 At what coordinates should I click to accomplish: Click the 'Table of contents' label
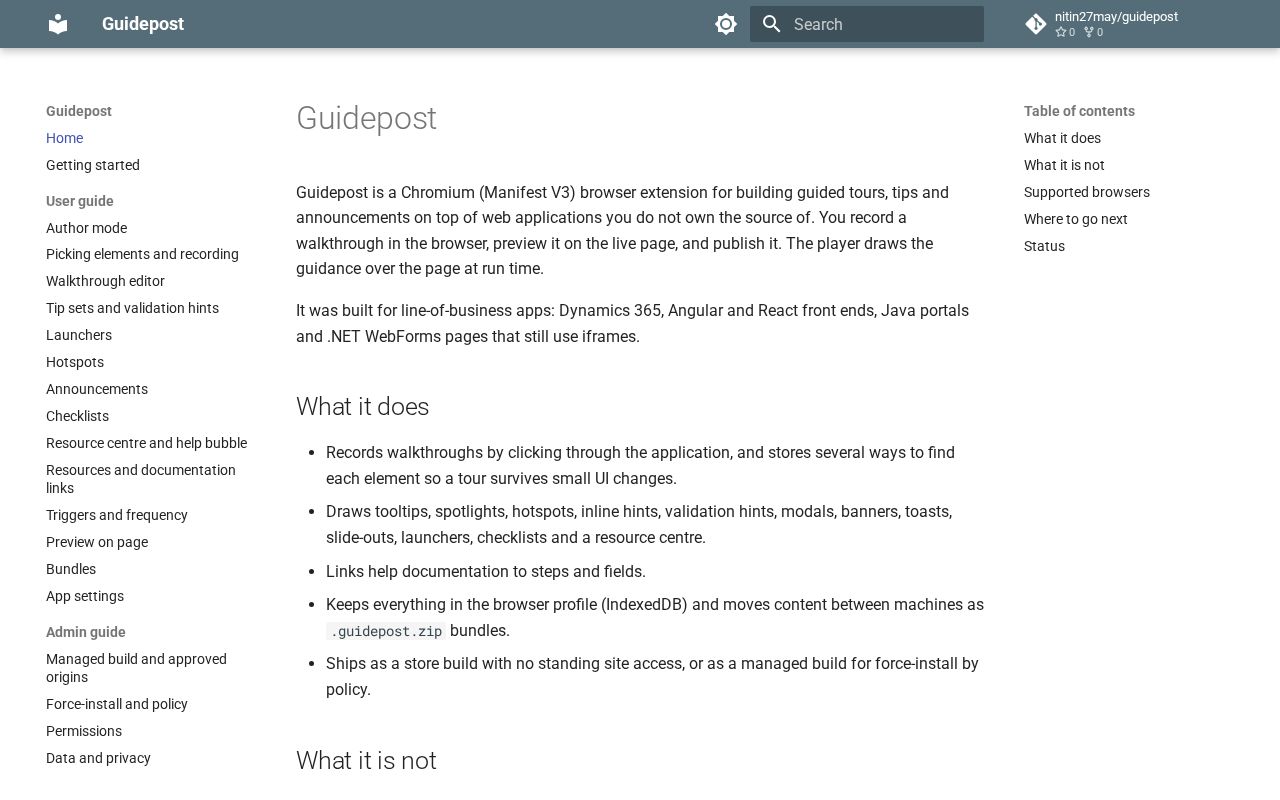pos(1079,111)
